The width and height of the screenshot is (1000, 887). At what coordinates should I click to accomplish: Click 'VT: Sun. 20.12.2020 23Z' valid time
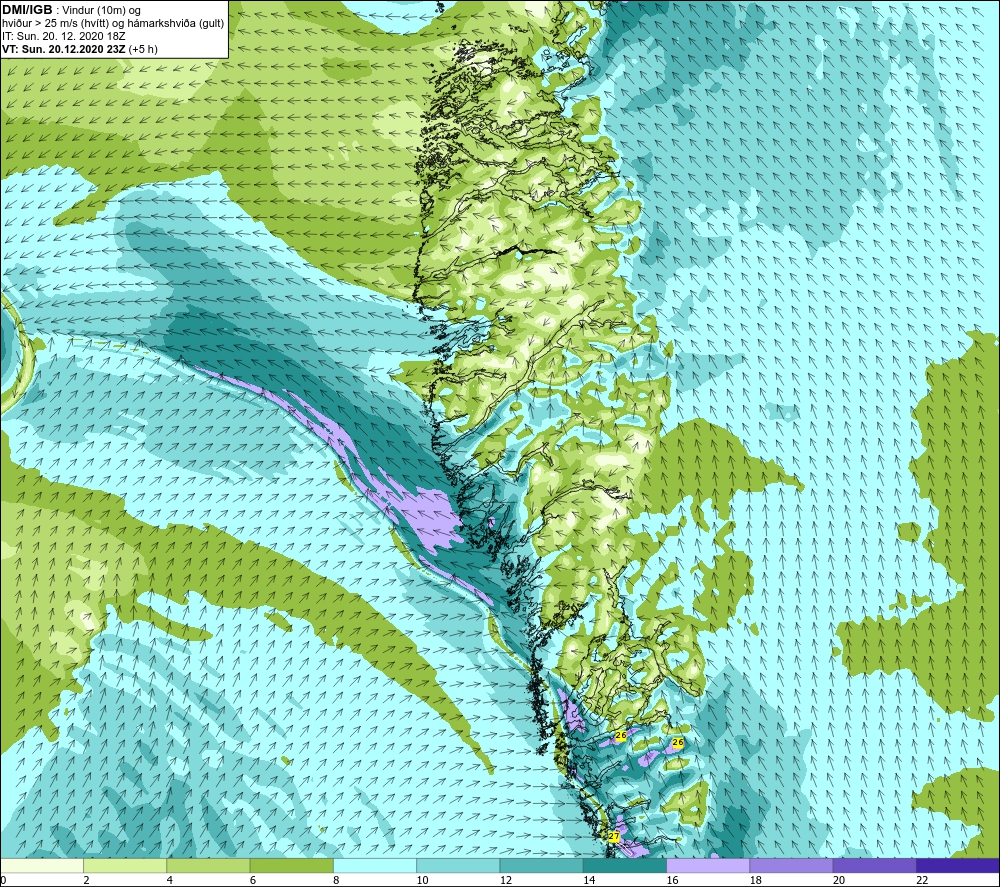[x=64, y=49]
